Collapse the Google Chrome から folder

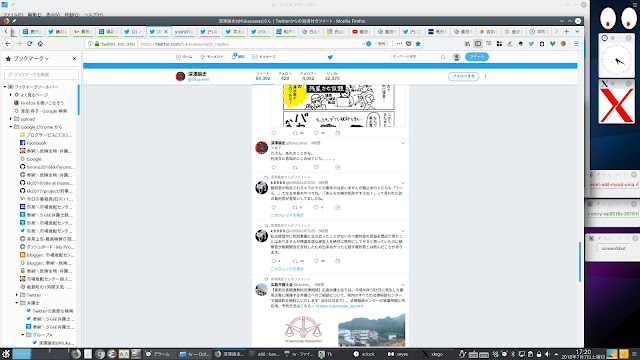click(x=11, y=127)
